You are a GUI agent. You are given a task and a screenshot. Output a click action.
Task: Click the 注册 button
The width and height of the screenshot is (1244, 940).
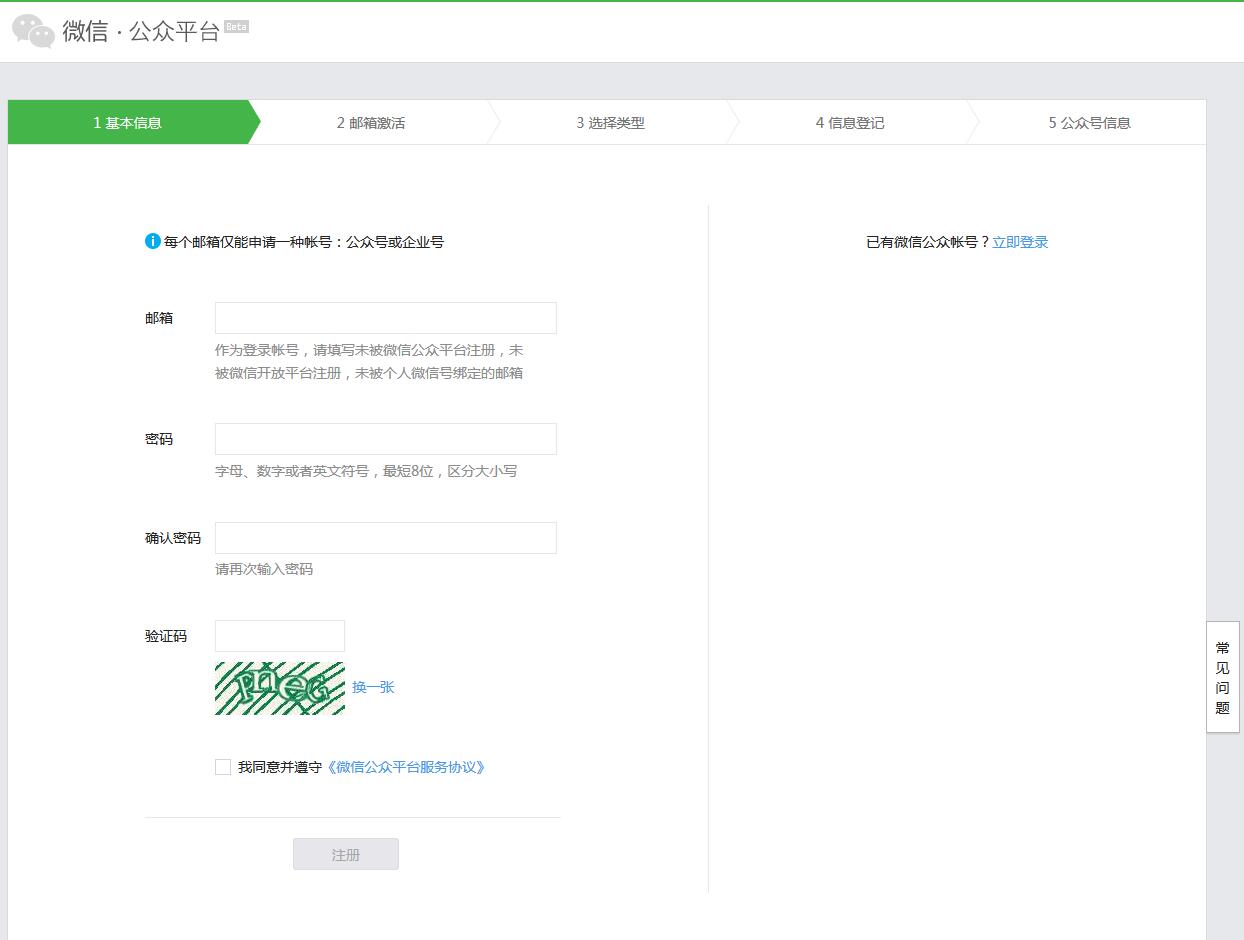pyautogui.click(x=346, y=854)
